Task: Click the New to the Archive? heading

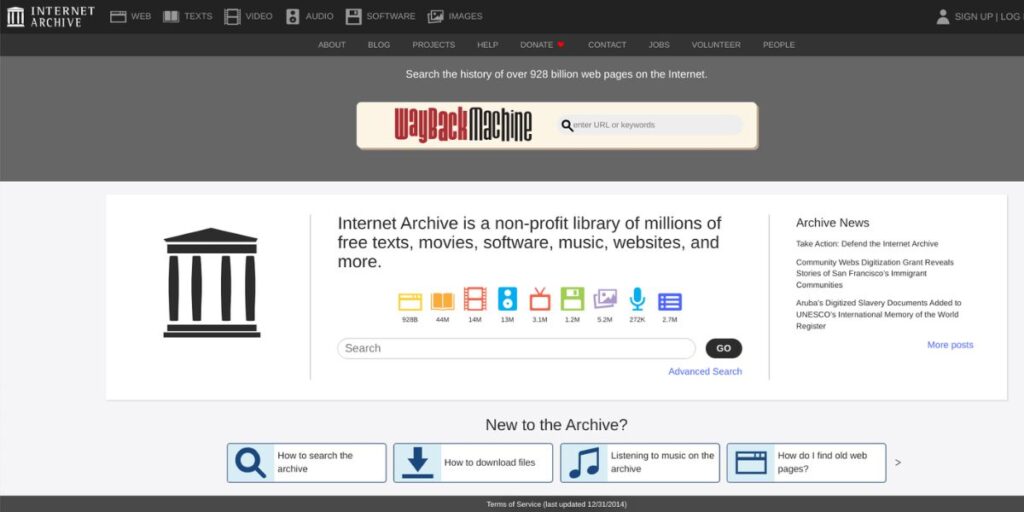Action: click(556, 425)
